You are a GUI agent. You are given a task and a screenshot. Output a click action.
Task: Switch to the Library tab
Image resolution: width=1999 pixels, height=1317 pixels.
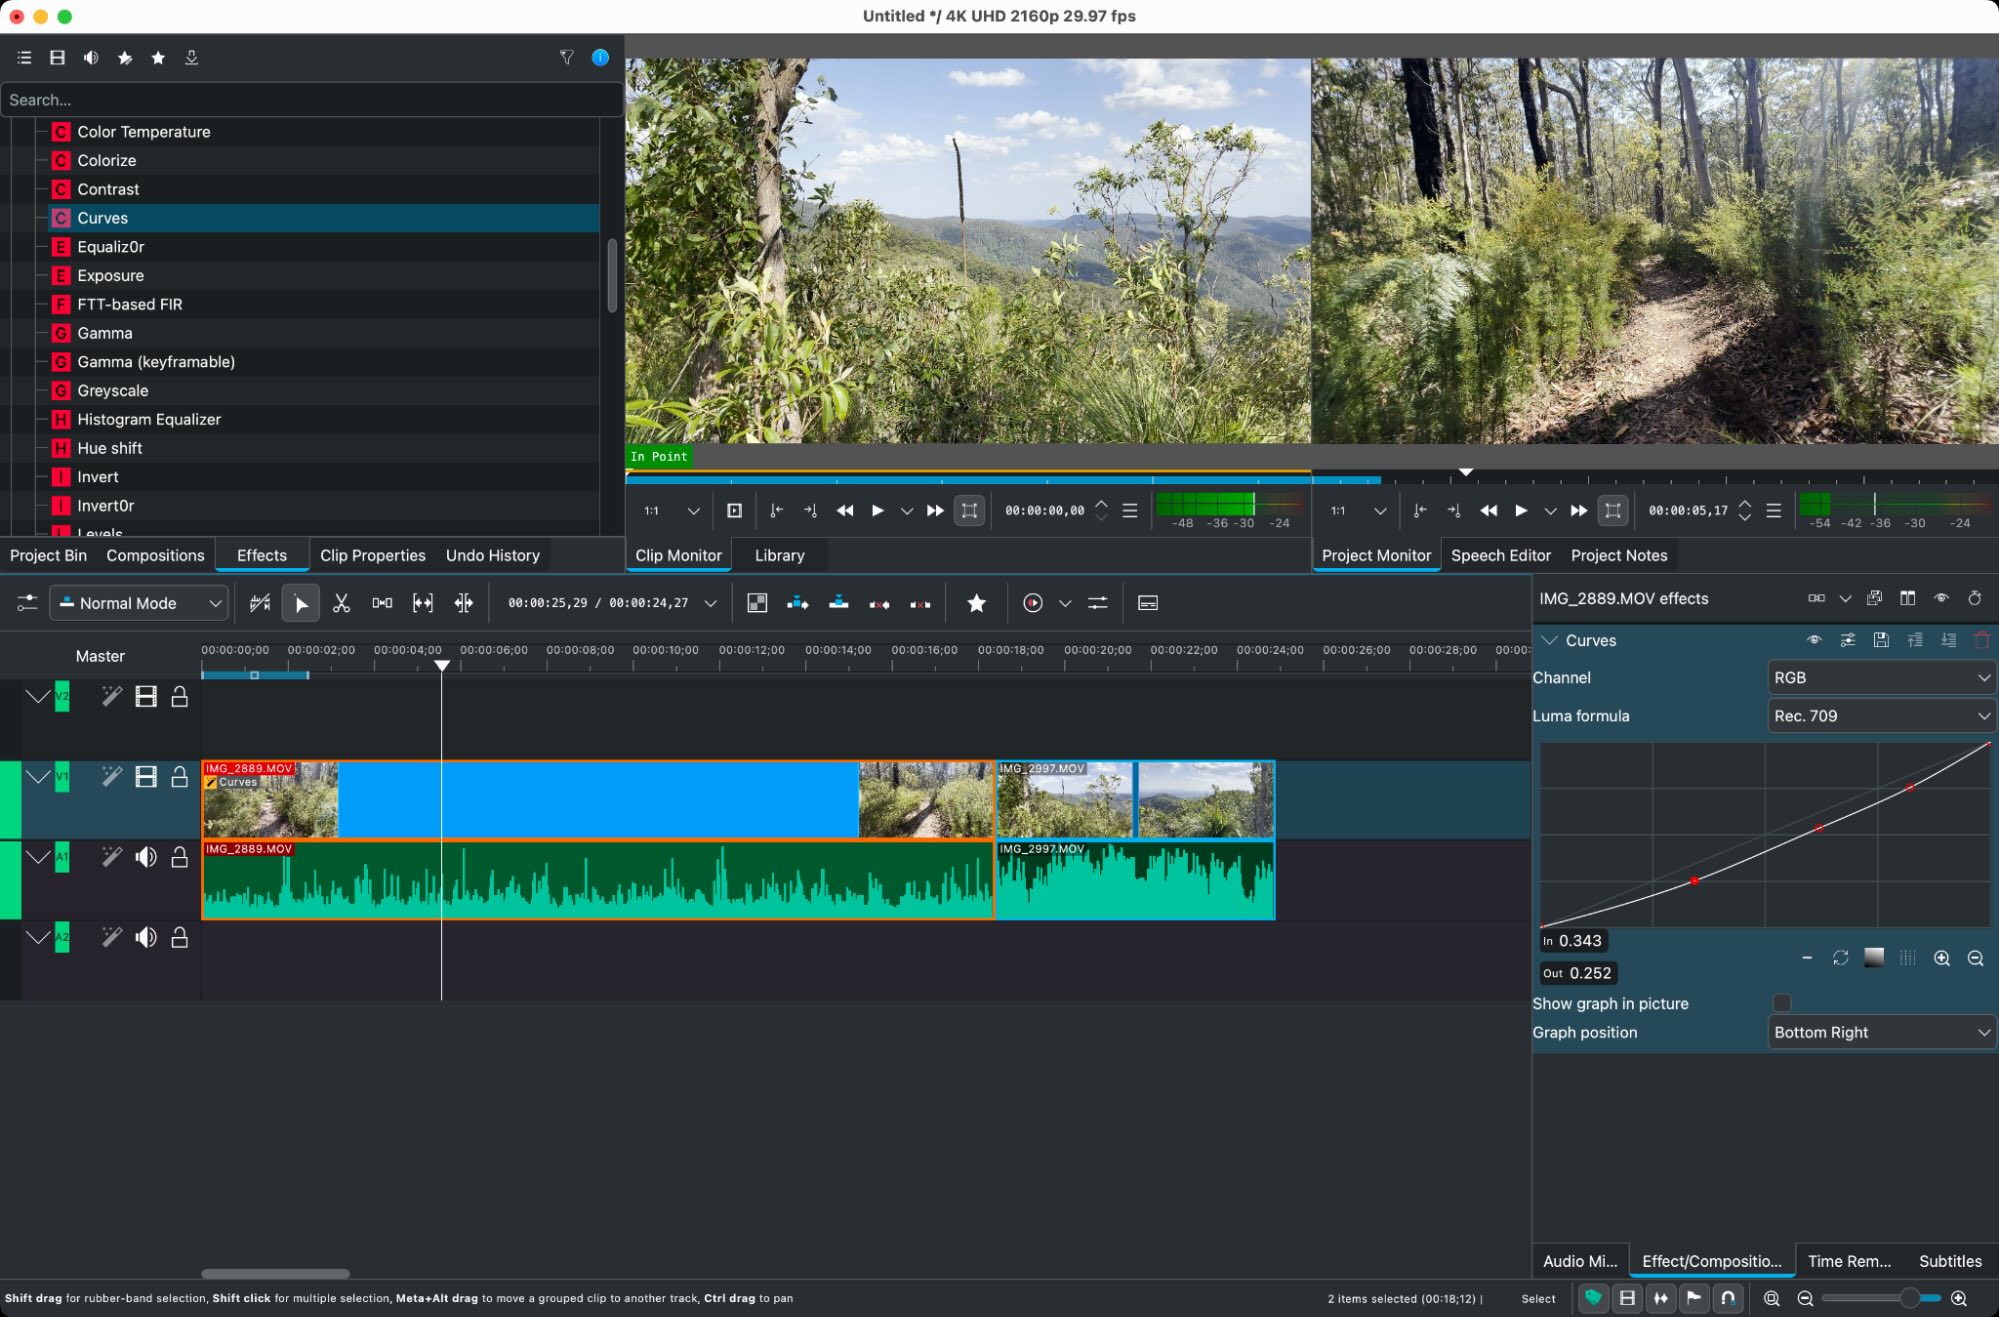[779, 555]
